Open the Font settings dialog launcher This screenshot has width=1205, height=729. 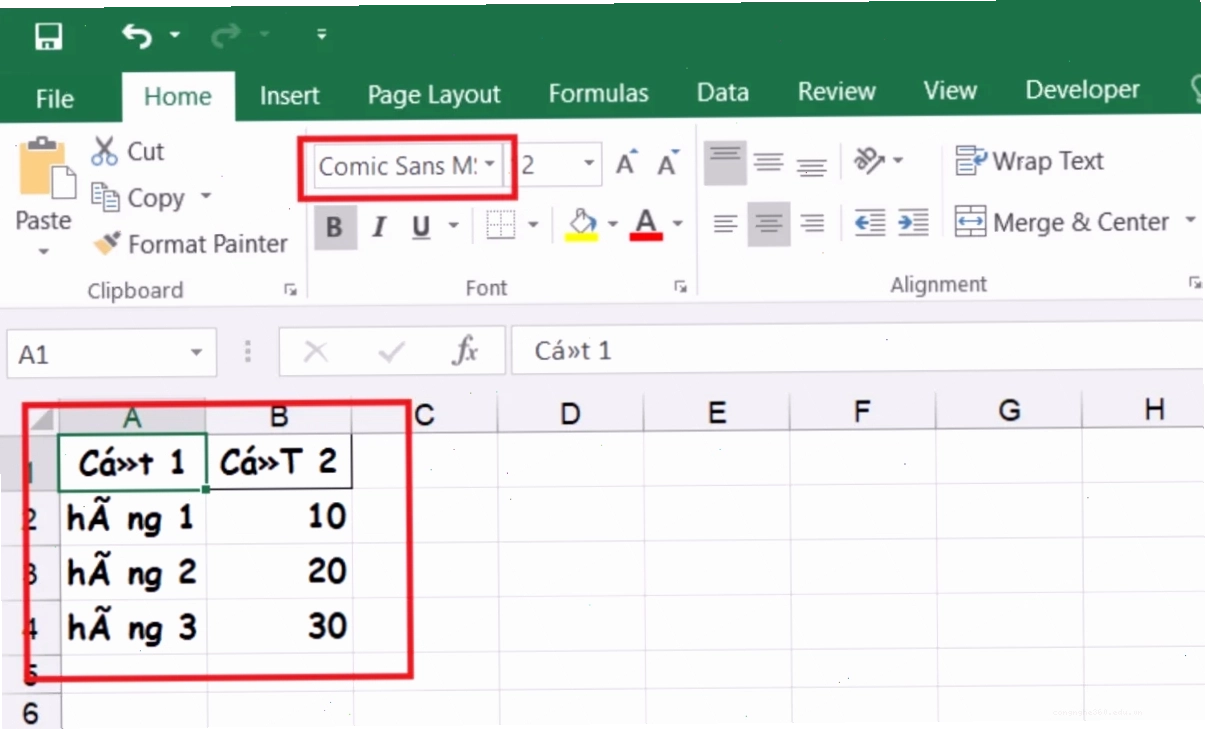[x=681, y=287]
